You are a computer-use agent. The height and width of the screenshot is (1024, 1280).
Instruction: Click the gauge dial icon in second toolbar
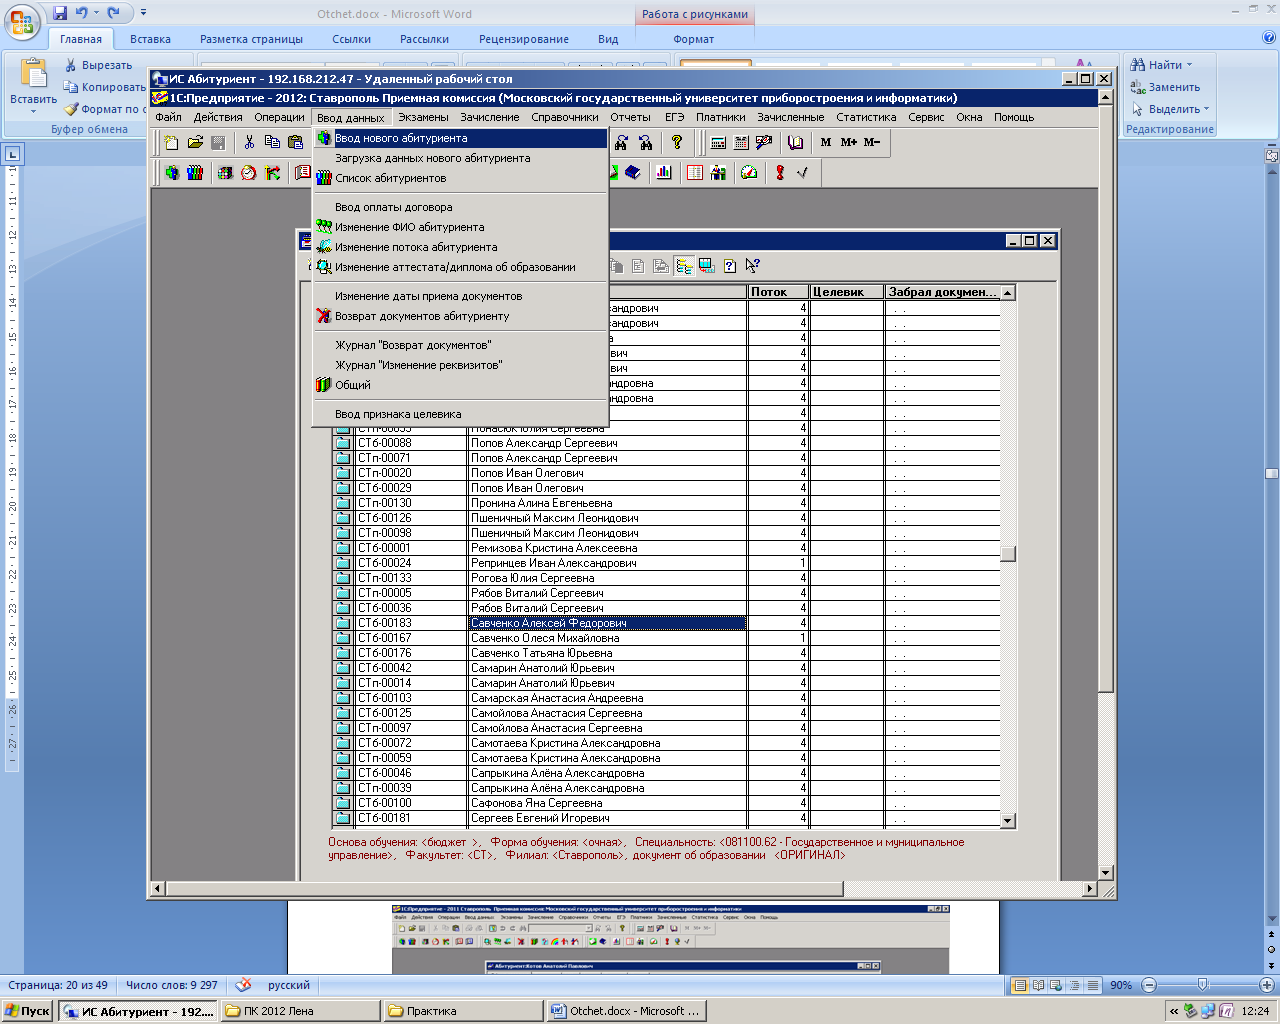[749, 173]
